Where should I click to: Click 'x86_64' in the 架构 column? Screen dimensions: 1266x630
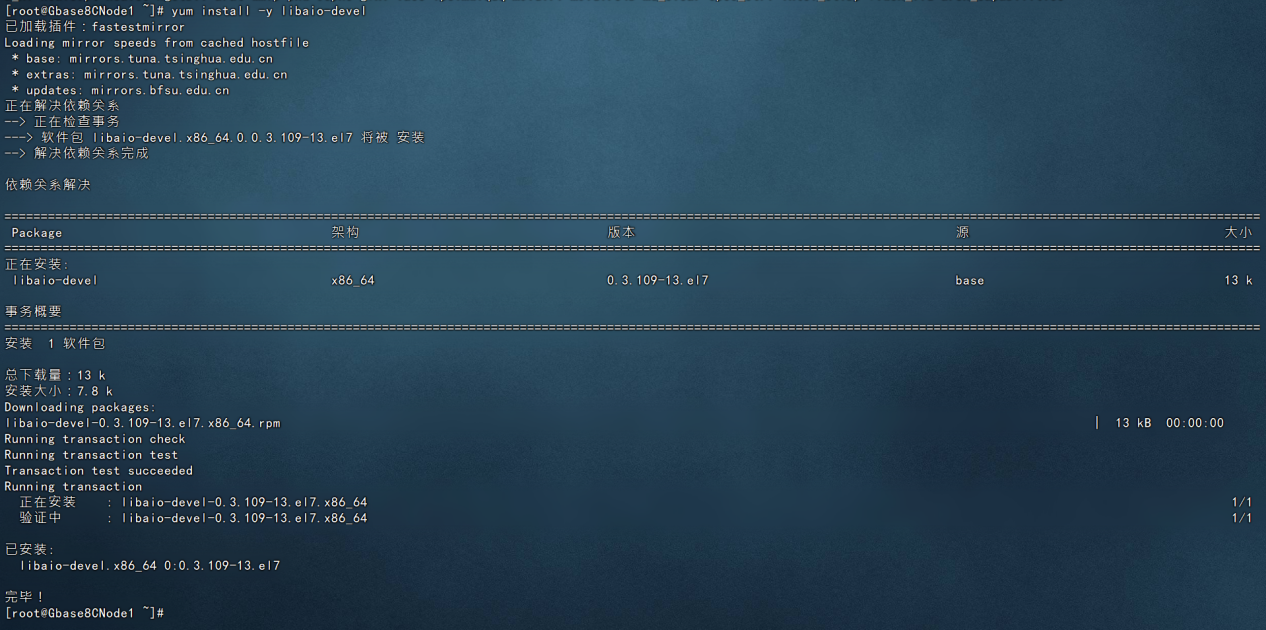tap(353, 281)
